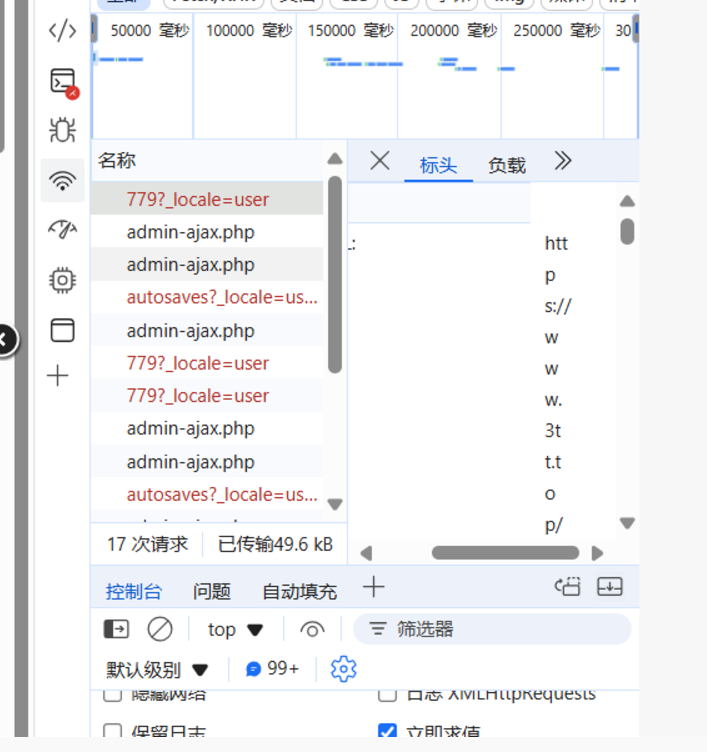
Task: Open the 99+ issues counter
Action: coord(272,669)
